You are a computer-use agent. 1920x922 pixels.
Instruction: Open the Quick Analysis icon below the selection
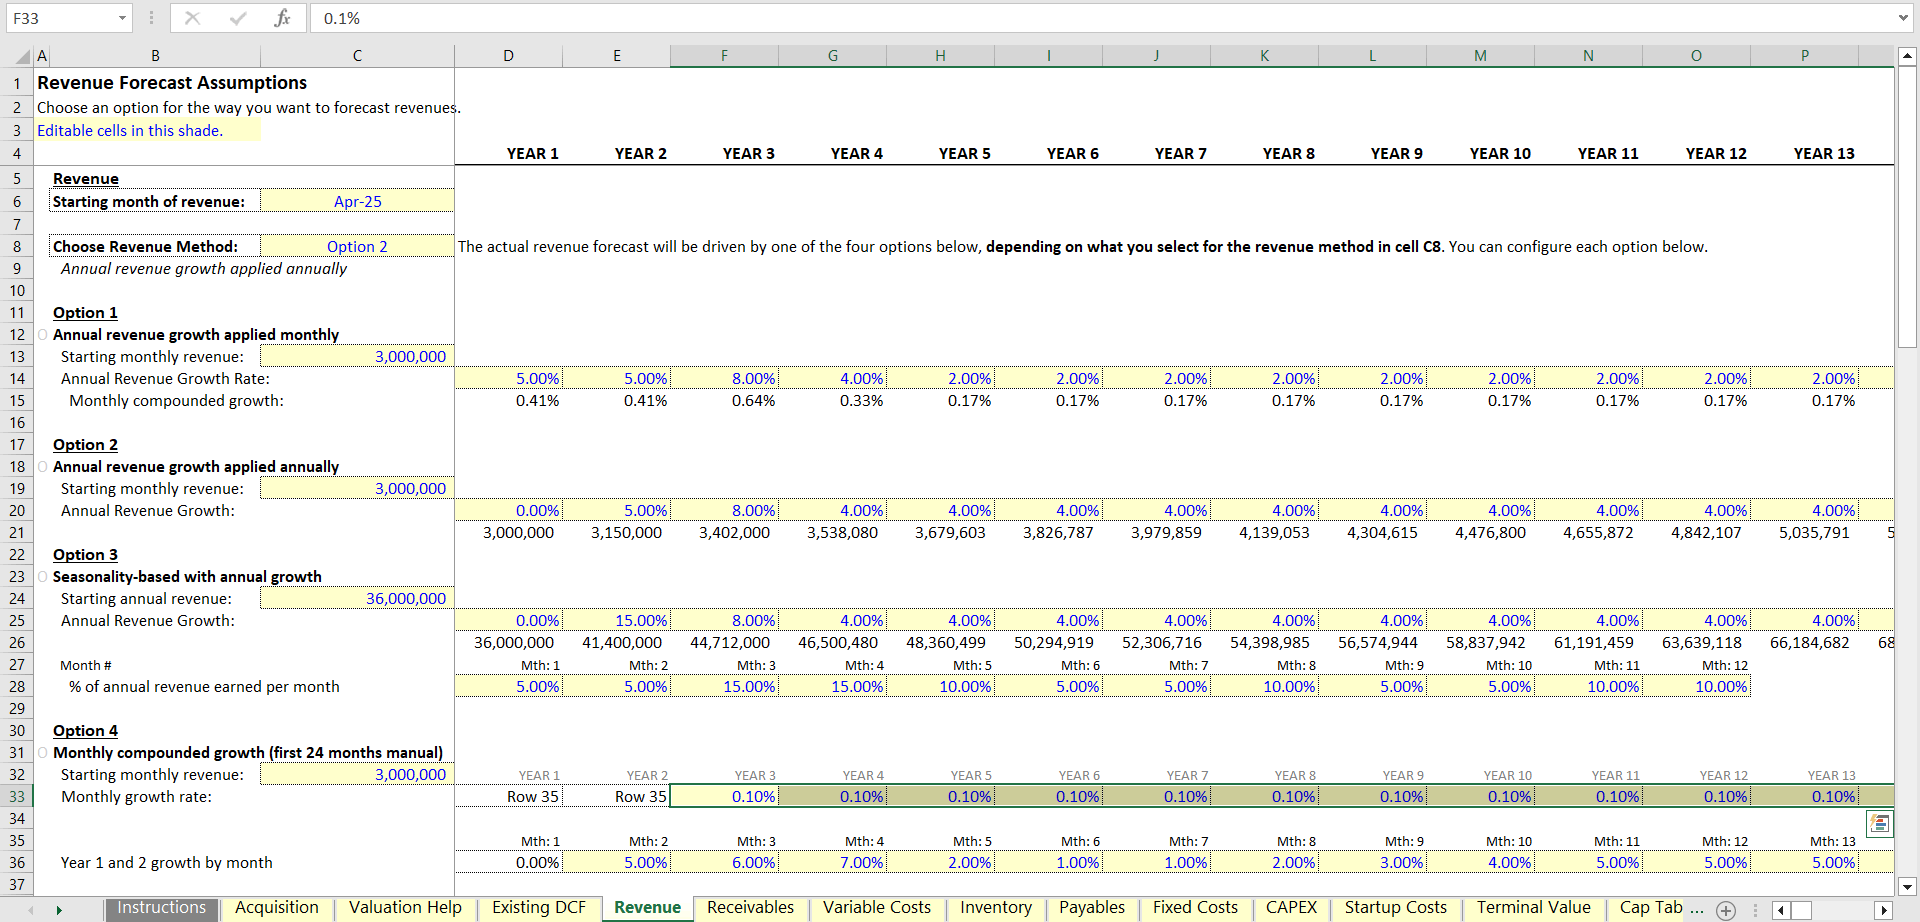coord(1880,823)
